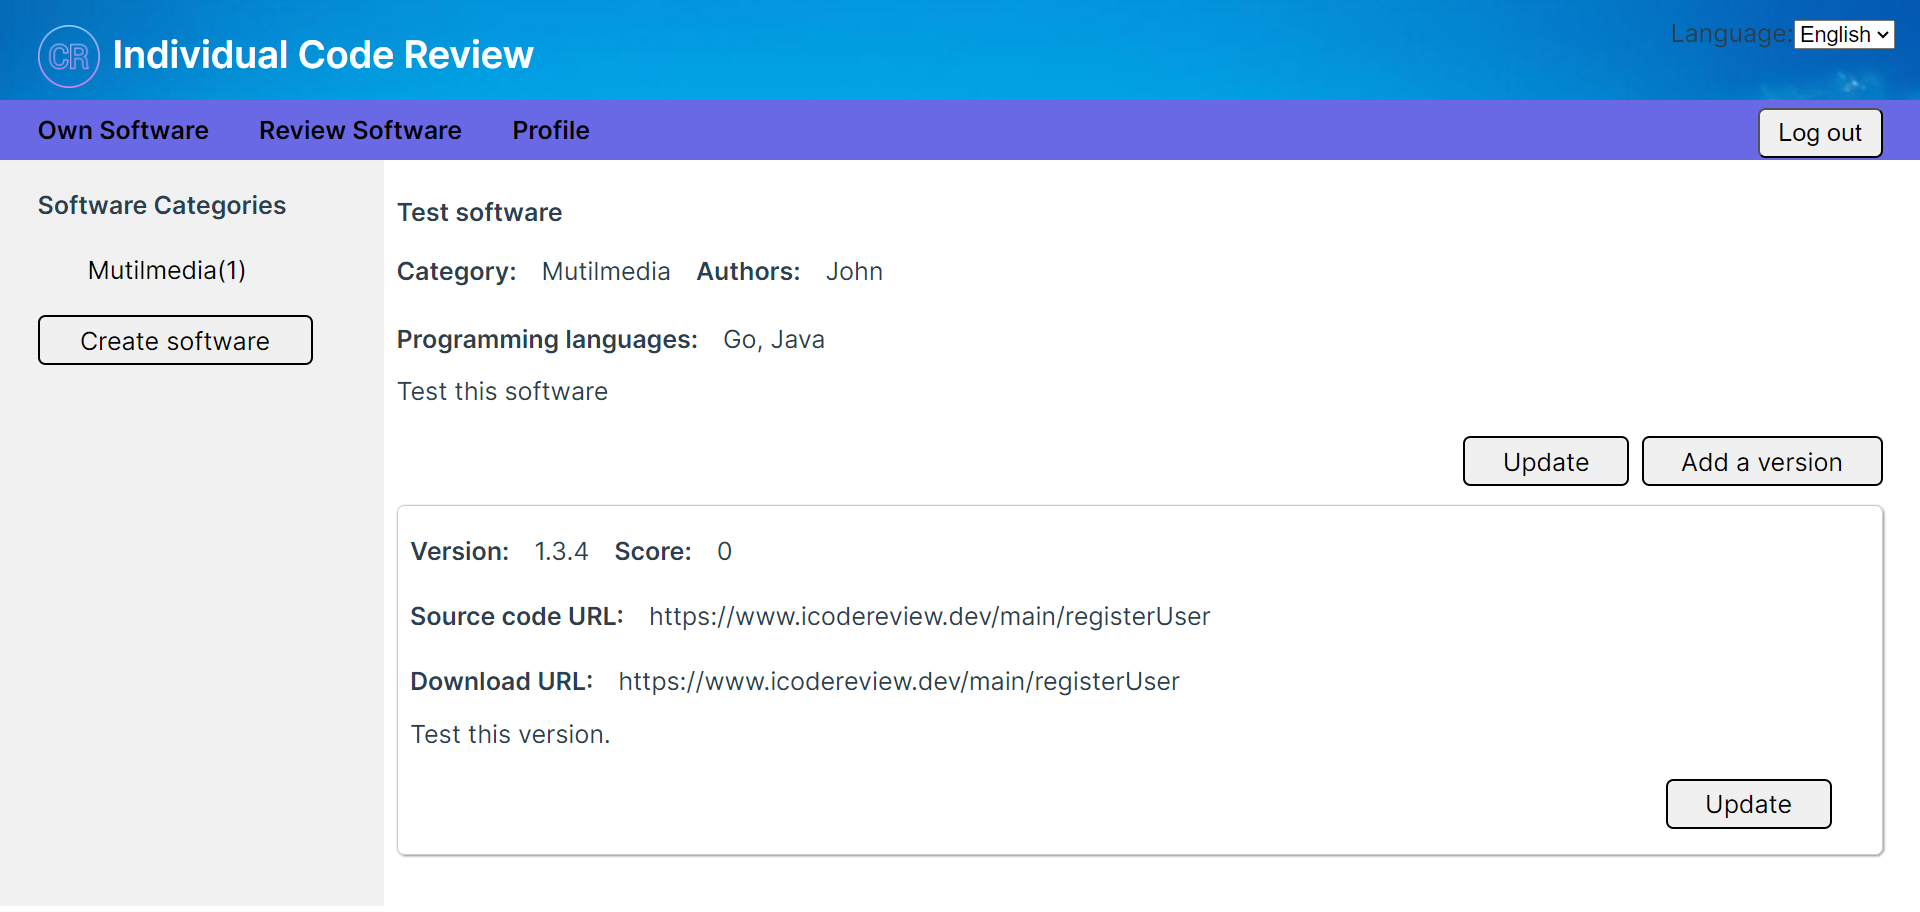Click the author name John
Image resolution: width=1920 pixels, height=912 pixels.
854,272
